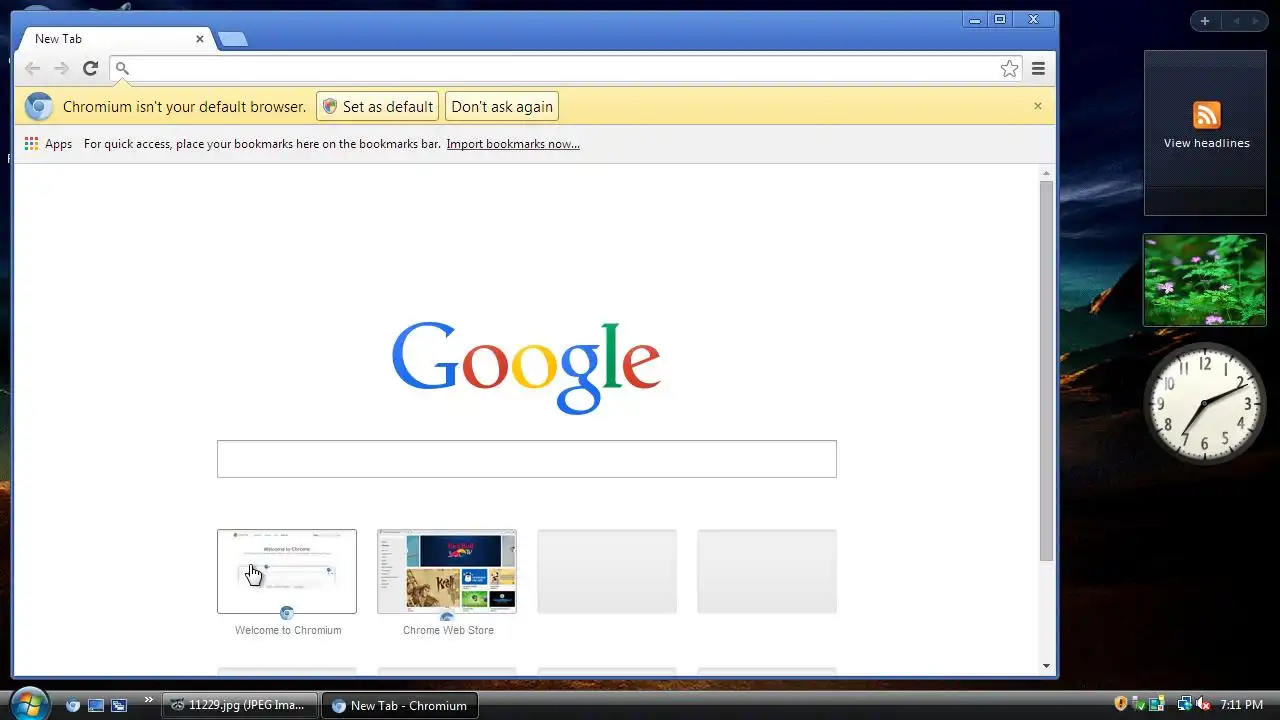This screenshot has width=1280, height=720.
Task: Open the Chromium hamburger menu
Action: (1038, 68)
